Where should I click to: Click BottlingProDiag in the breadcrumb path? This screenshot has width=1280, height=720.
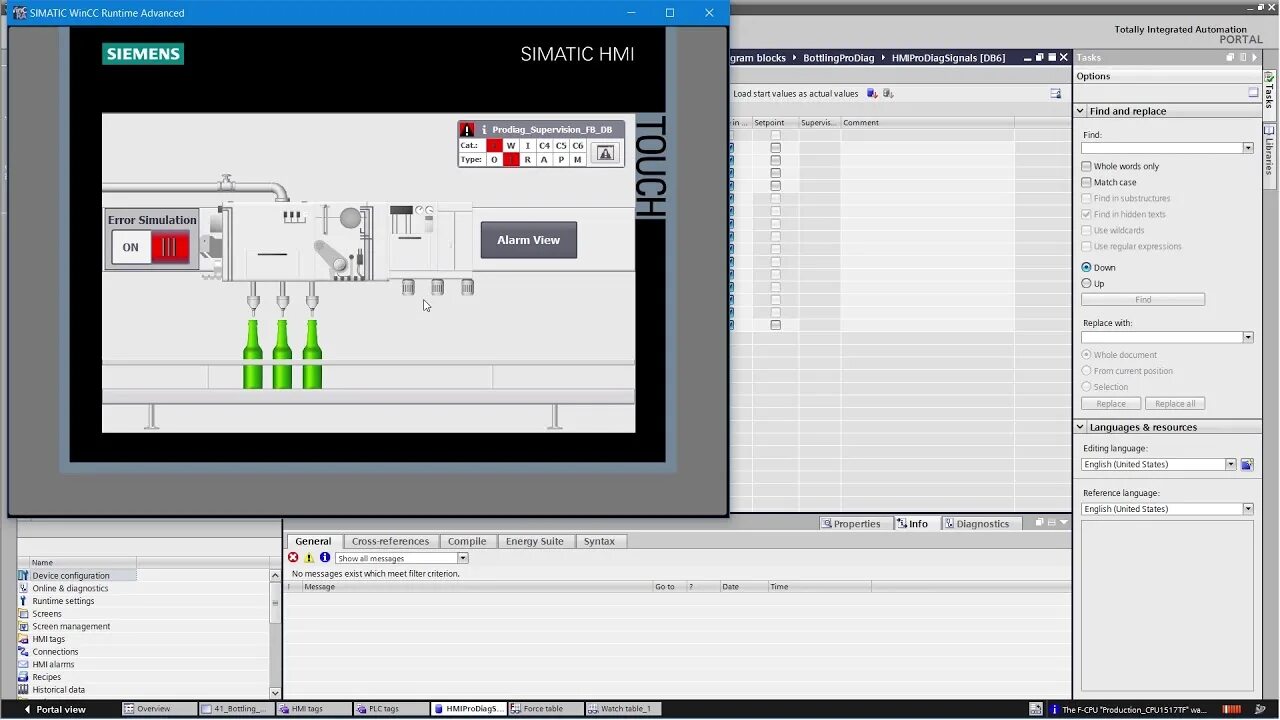pos(838,58)
